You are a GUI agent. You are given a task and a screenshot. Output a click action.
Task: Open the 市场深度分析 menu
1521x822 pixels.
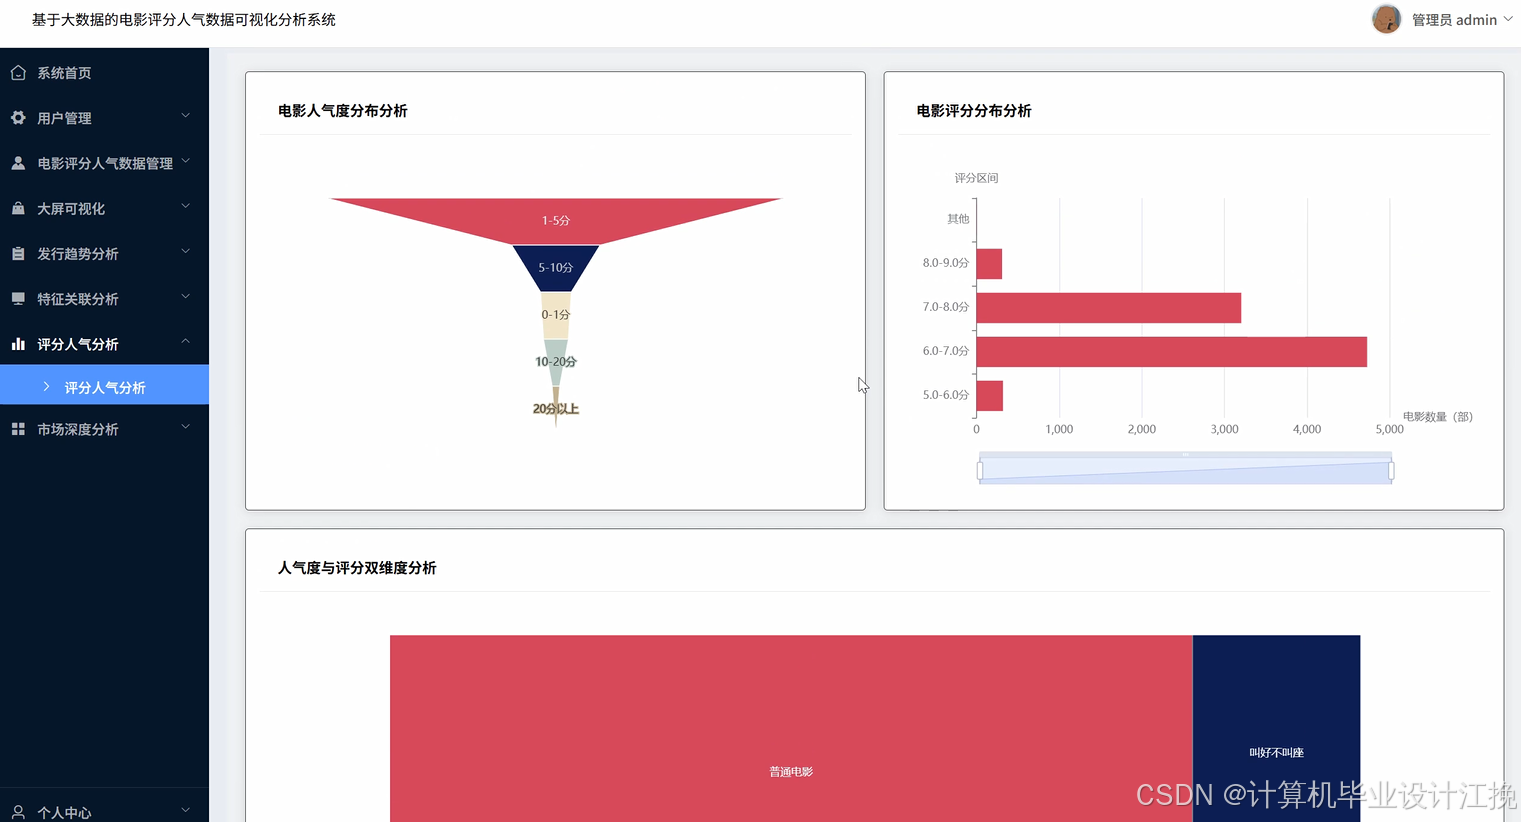[104, 429]
